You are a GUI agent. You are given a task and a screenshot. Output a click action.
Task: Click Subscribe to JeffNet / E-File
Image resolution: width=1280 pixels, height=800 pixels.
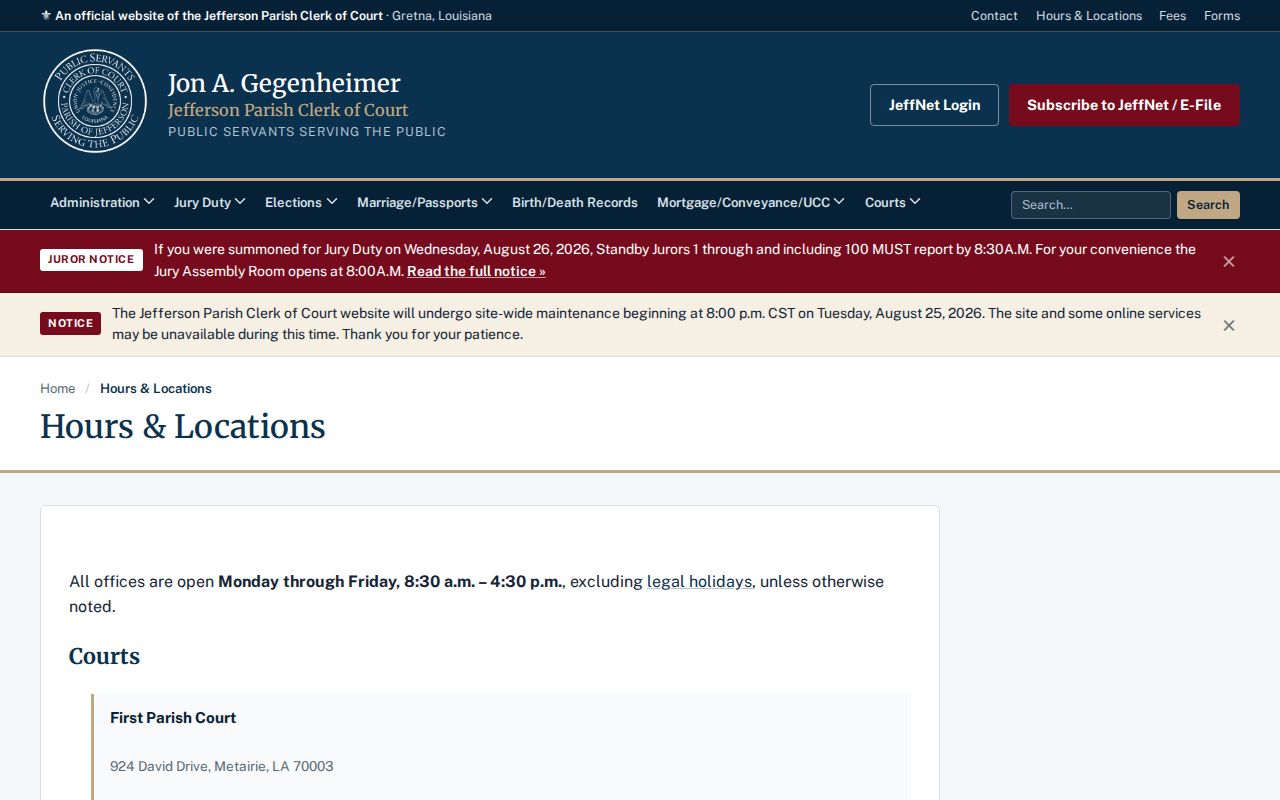pos(1124,105)
